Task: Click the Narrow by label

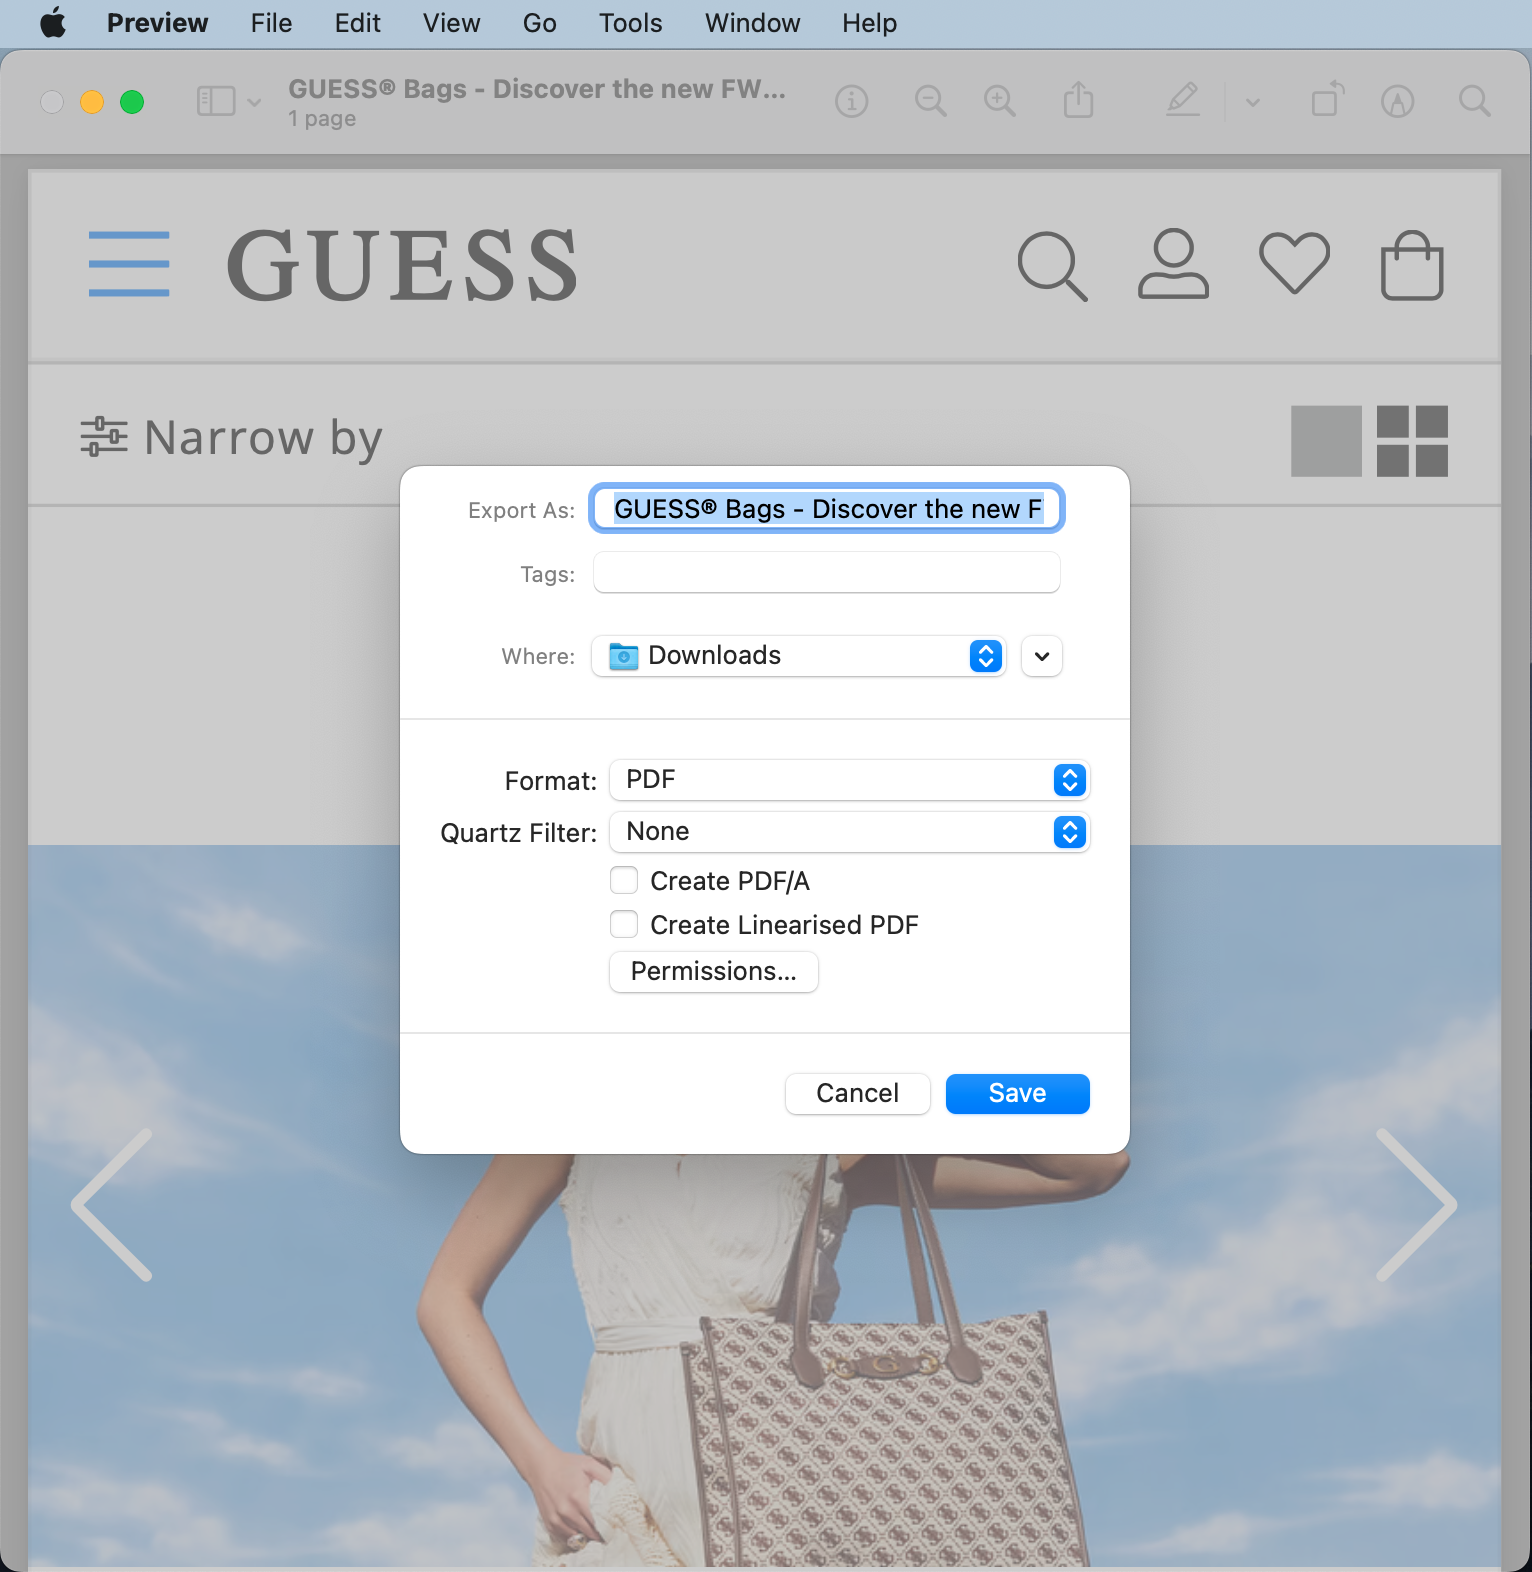Action: click(263, 438)
